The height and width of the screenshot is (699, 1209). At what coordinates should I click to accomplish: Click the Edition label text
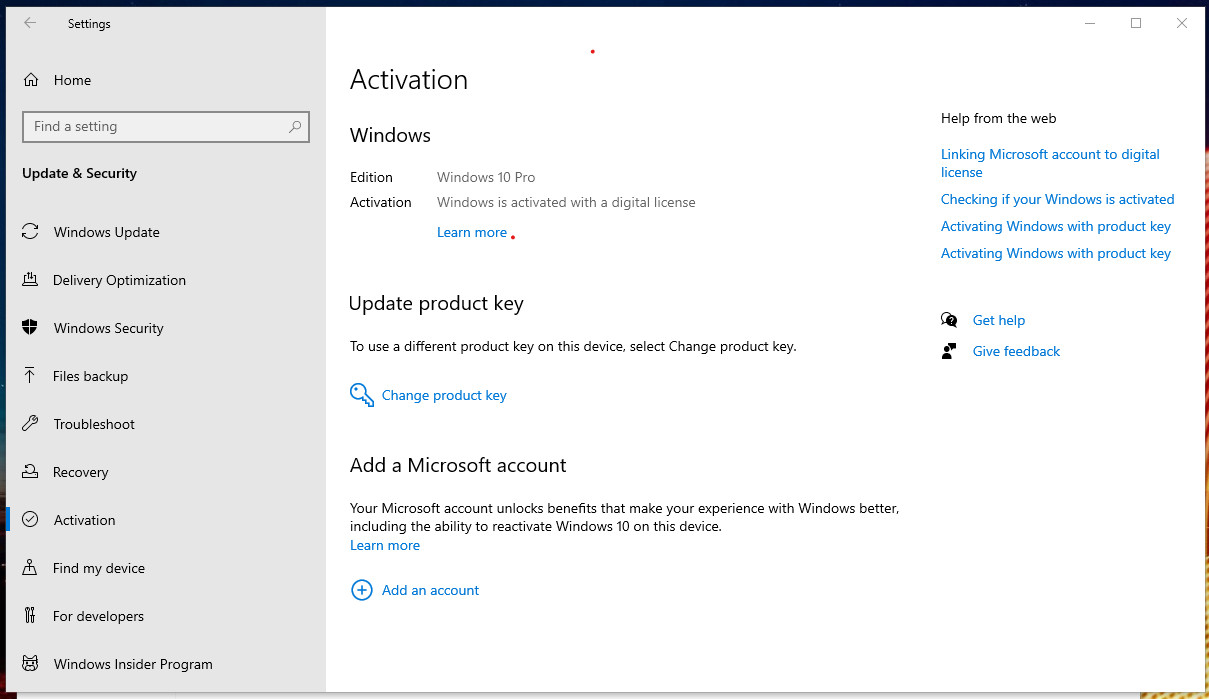(371, 177)
